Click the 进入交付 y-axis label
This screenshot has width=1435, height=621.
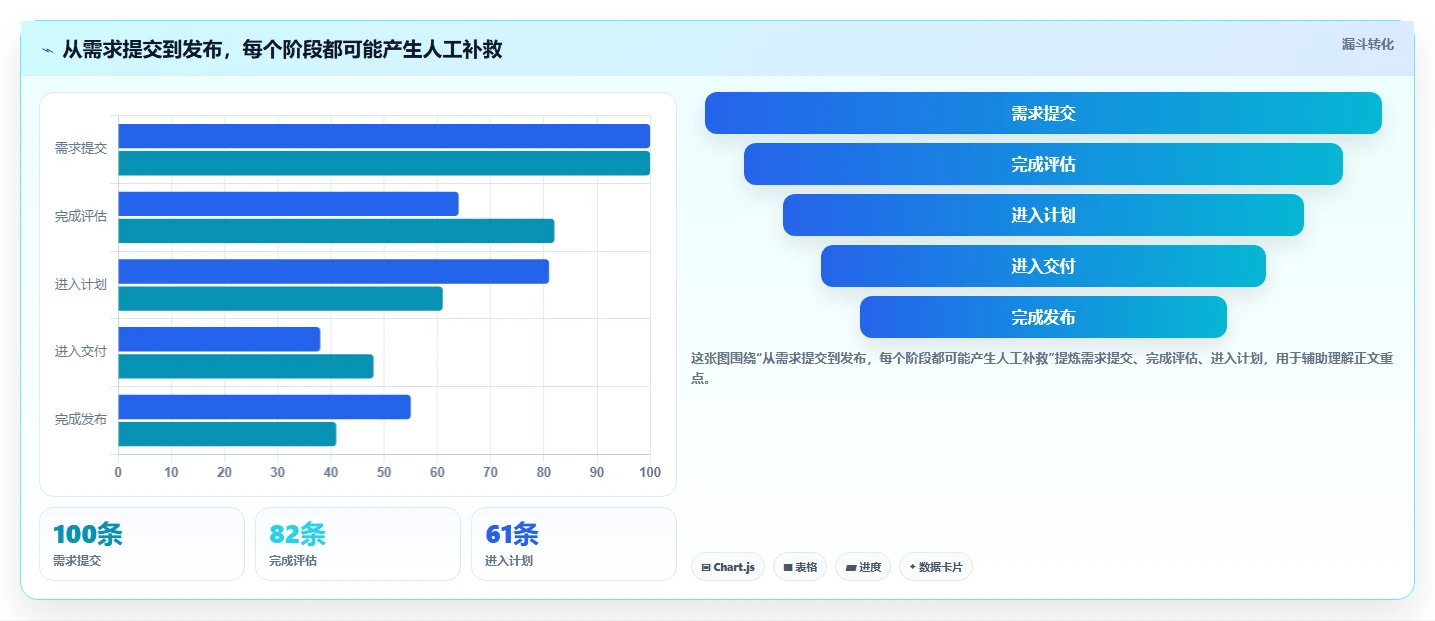(x=81, y=351)
